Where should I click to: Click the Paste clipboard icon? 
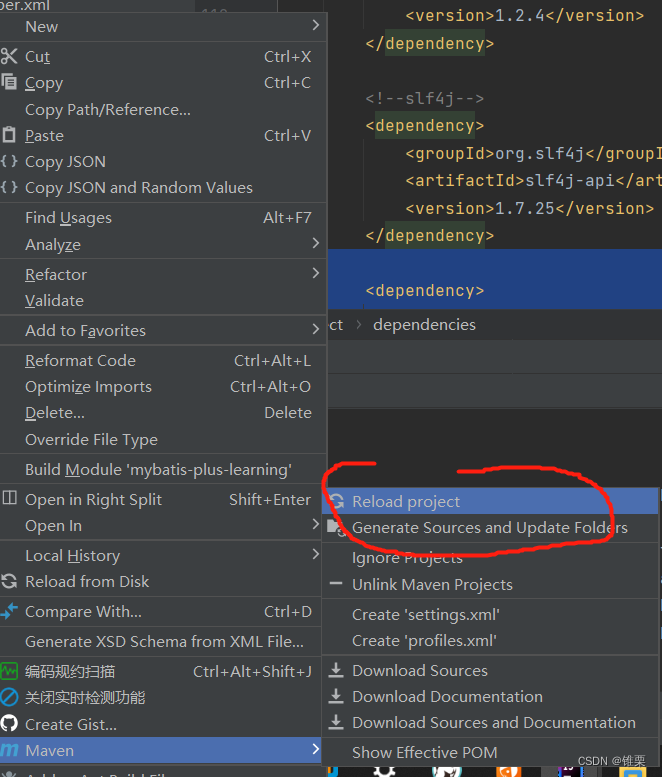click(x=9, y=135)
